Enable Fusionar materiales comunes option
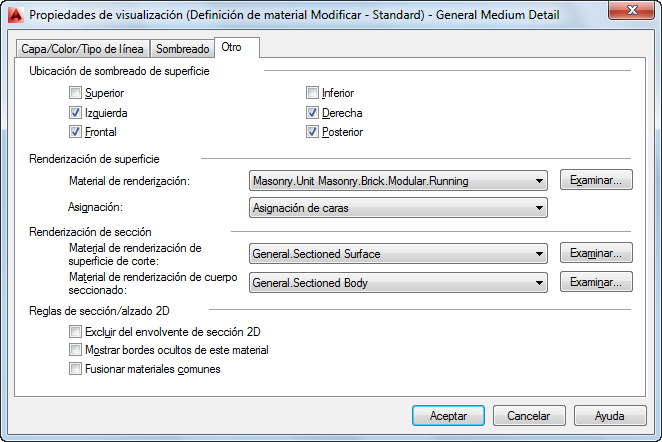This screenshot has height=442, width=662. [x=76, y=369]
